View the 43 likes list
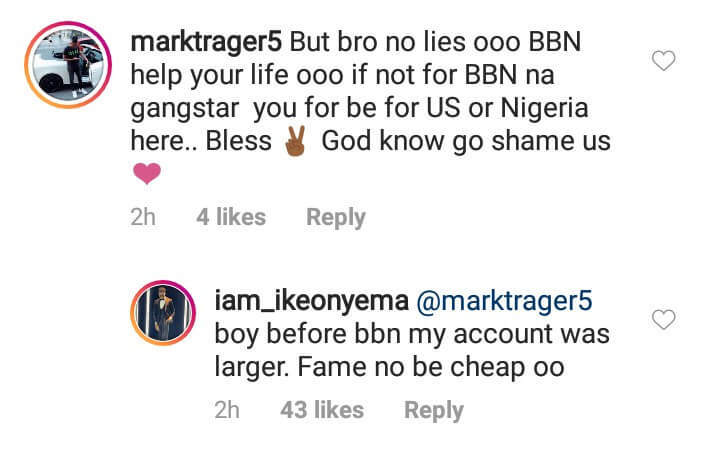 pyautogui.click(x=322, y=410)
